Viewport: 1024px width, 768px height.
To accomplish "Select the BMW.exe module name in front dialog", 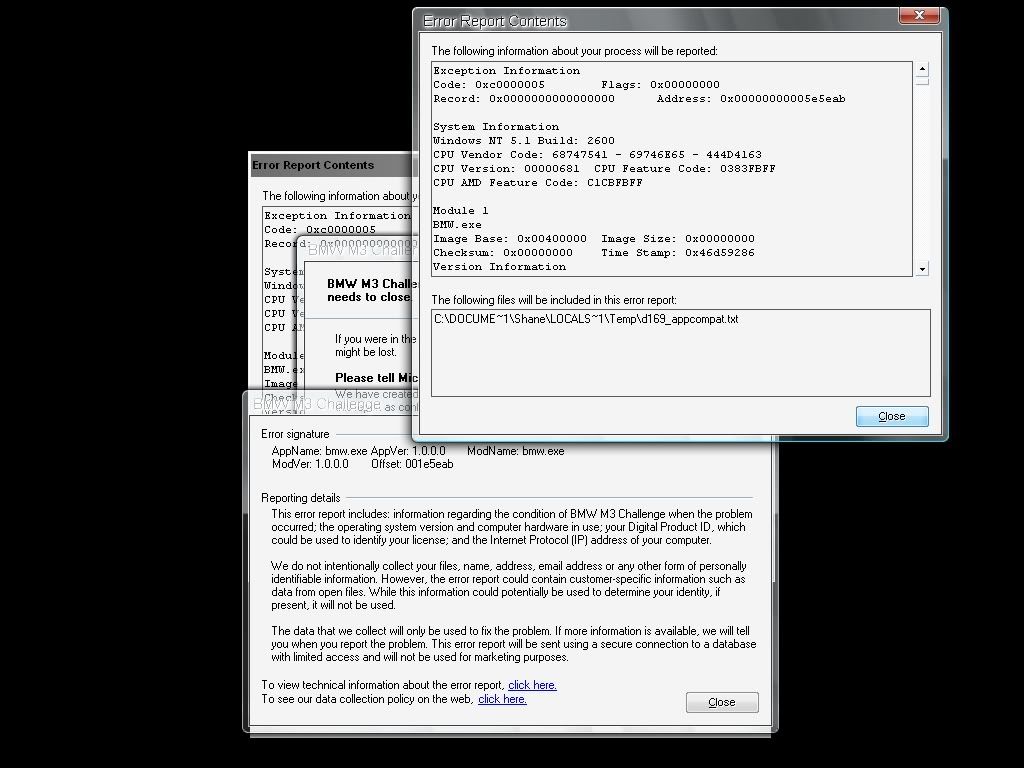I will pos(457,225).
